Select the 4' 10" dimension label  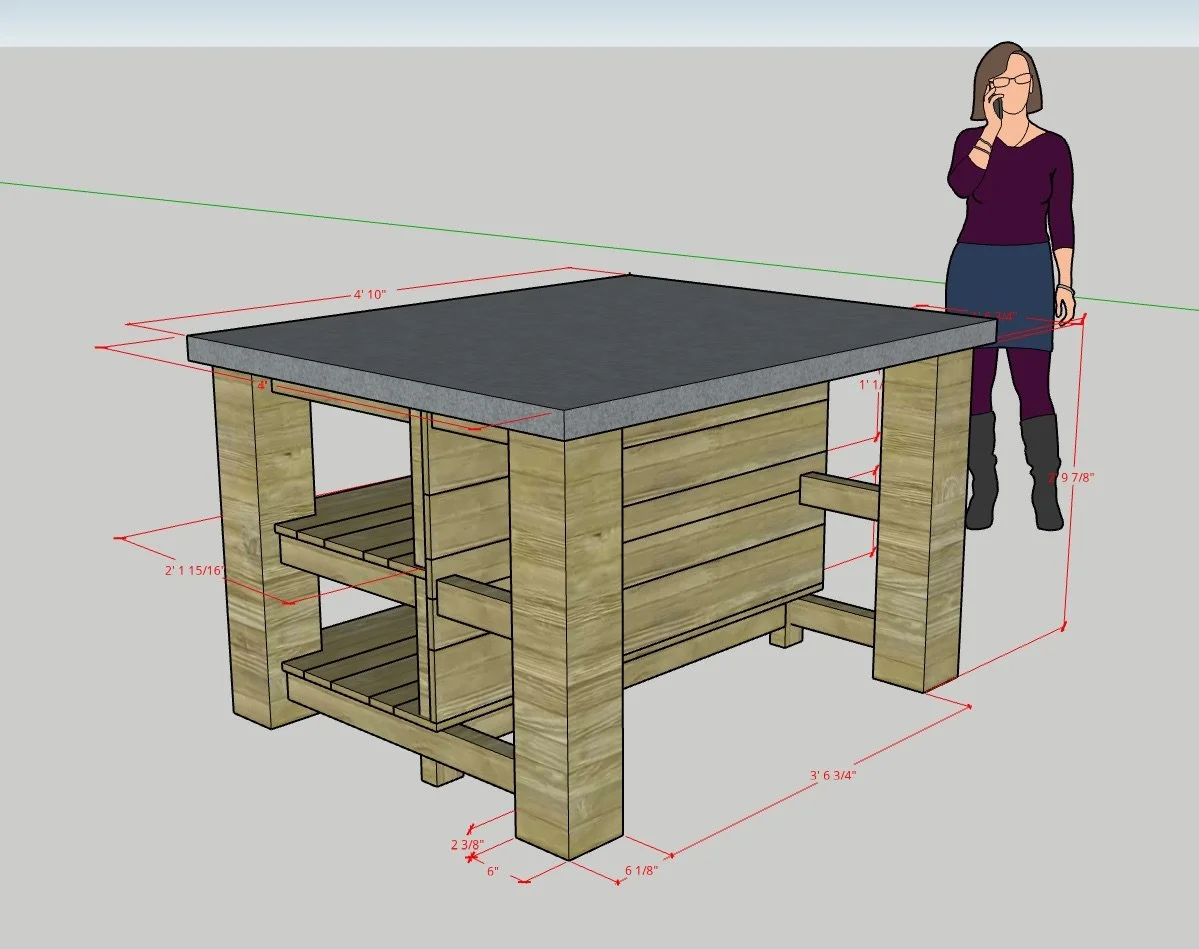[x=369, y=294]
